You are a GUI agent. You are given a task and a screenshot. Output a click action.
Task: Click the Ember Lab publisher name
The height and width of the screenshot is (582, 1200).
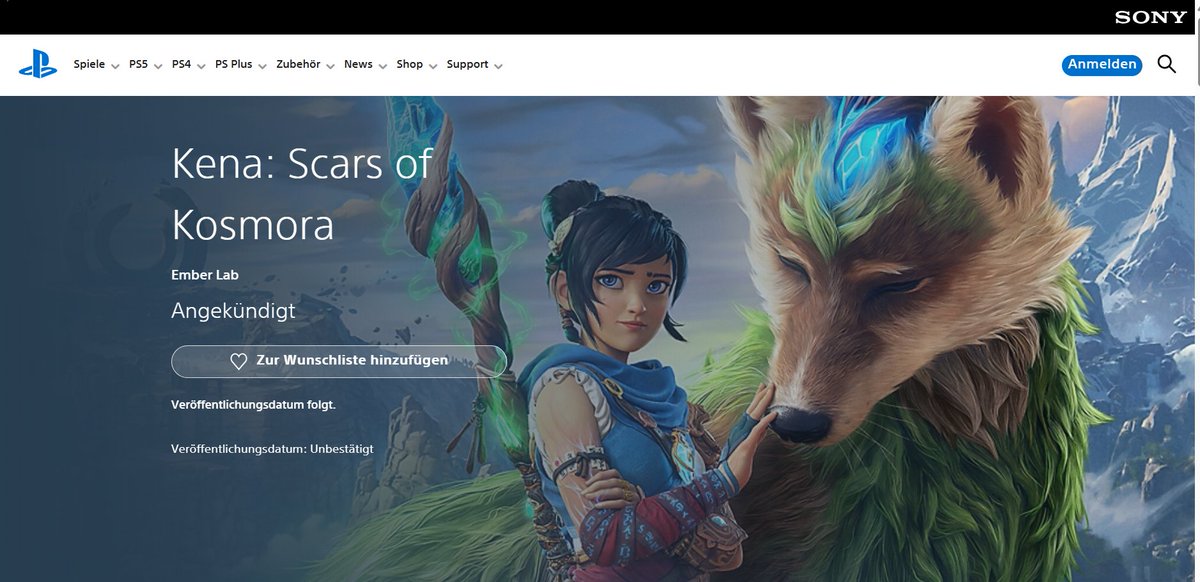tap(205, 274)
